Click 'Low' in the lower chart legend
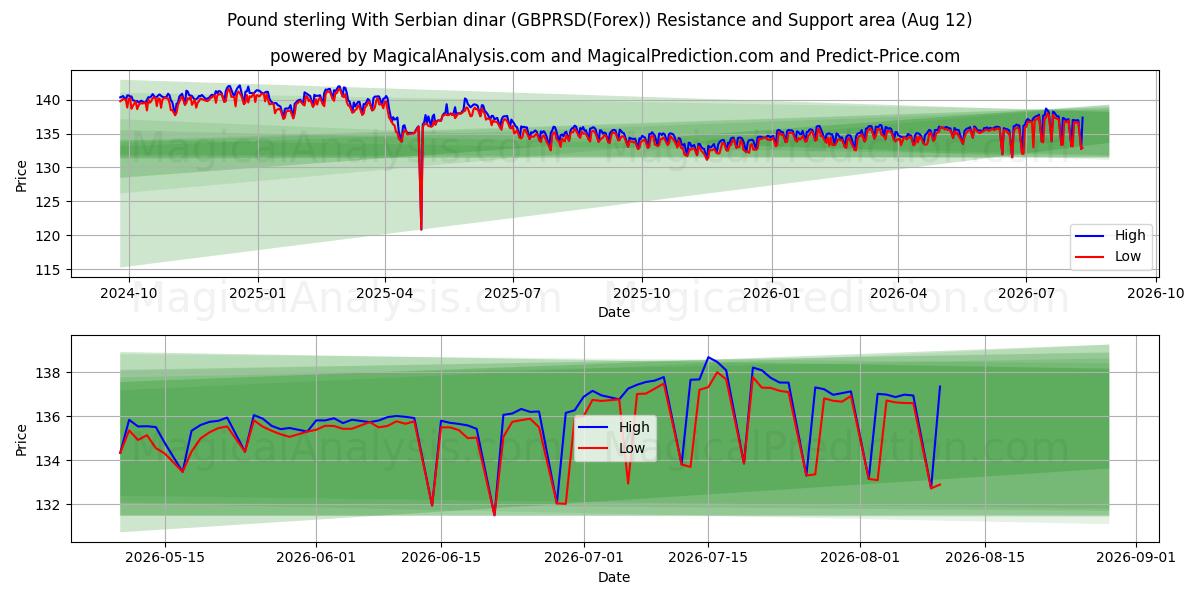Screen dimensions: 1200x600 632,447
